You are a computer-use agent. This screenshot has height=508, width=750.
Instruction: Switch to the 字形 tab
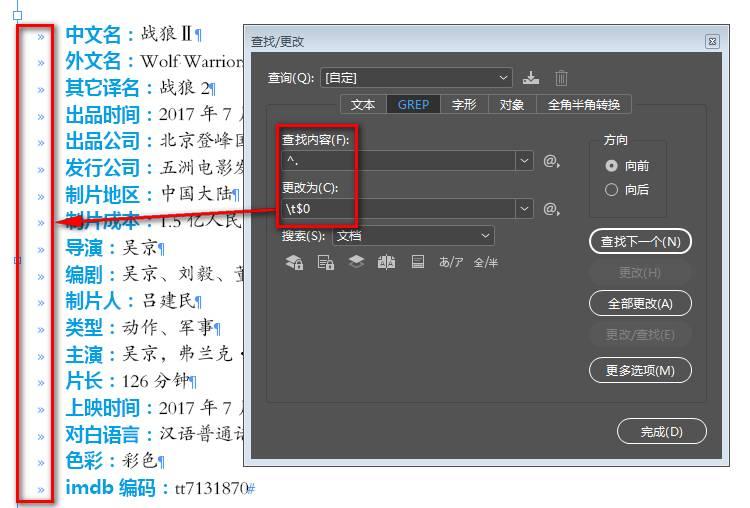464,104
